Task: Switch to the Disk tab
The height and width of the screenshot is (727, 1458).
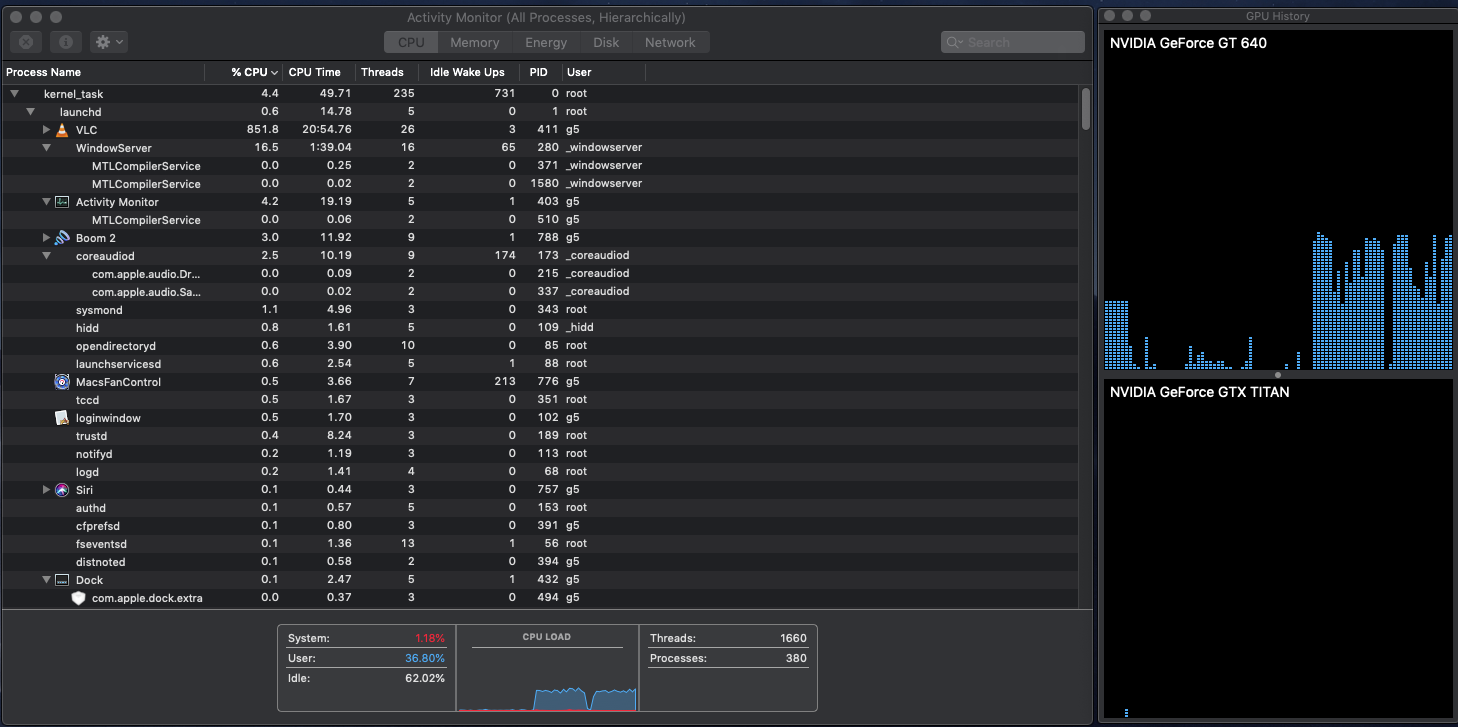Action: 606,42
